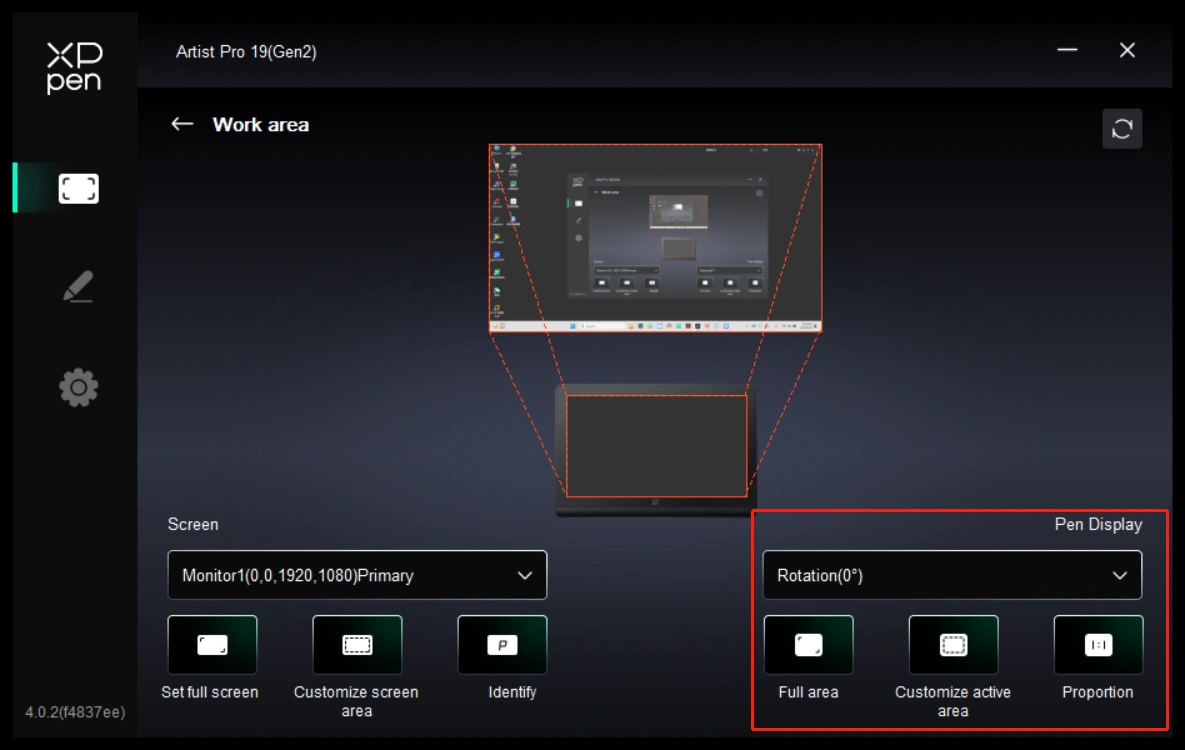Viewport: 1185px width, 750px height.
Task: Click the Artist Pro 19(Gen2) device name
Action: [x=246, y=52]
